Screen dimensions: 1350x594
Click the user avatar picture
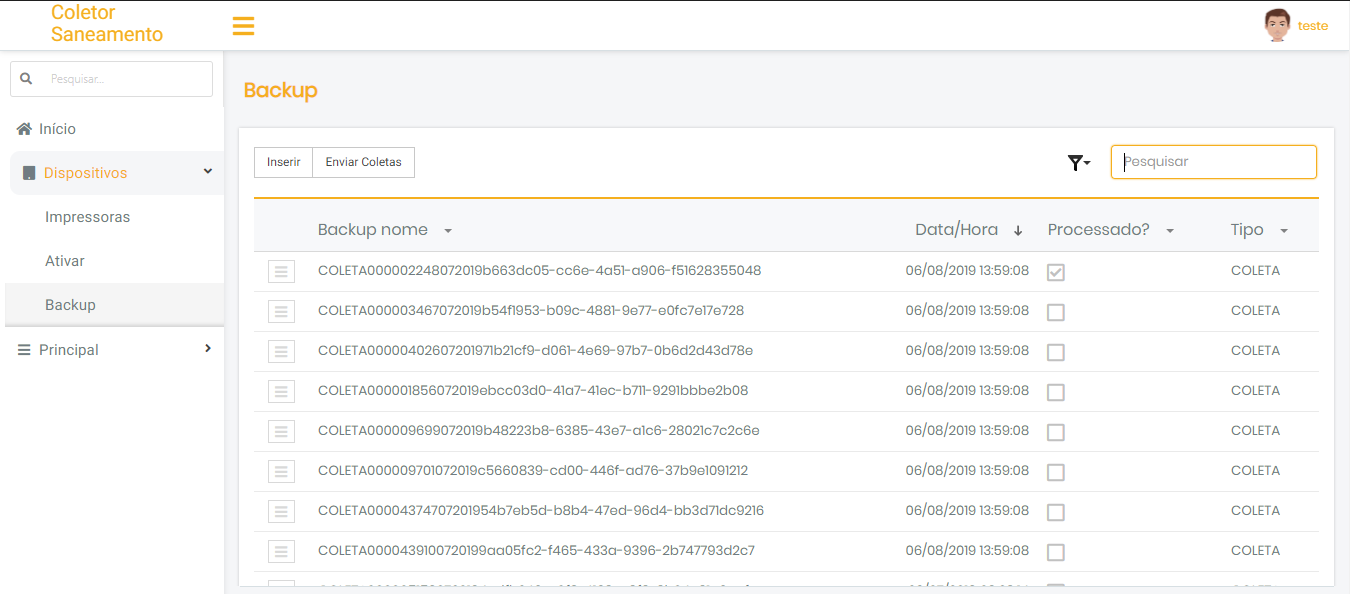pos(1277,25)
